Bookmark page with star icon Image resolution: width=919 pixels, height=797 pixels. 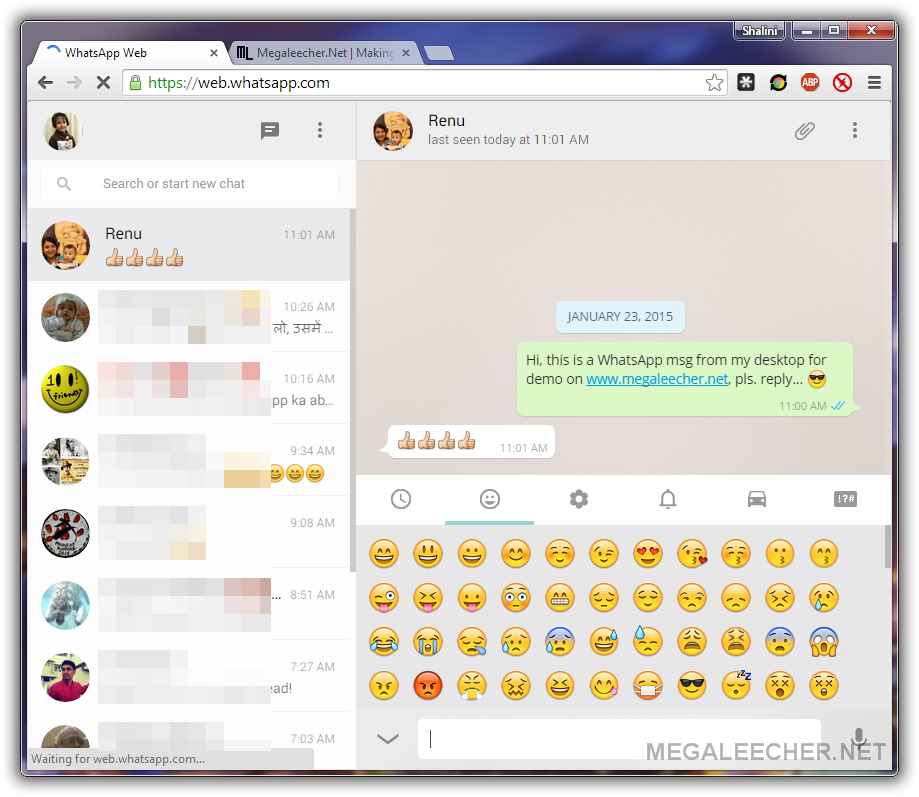[x=714, y=83]
